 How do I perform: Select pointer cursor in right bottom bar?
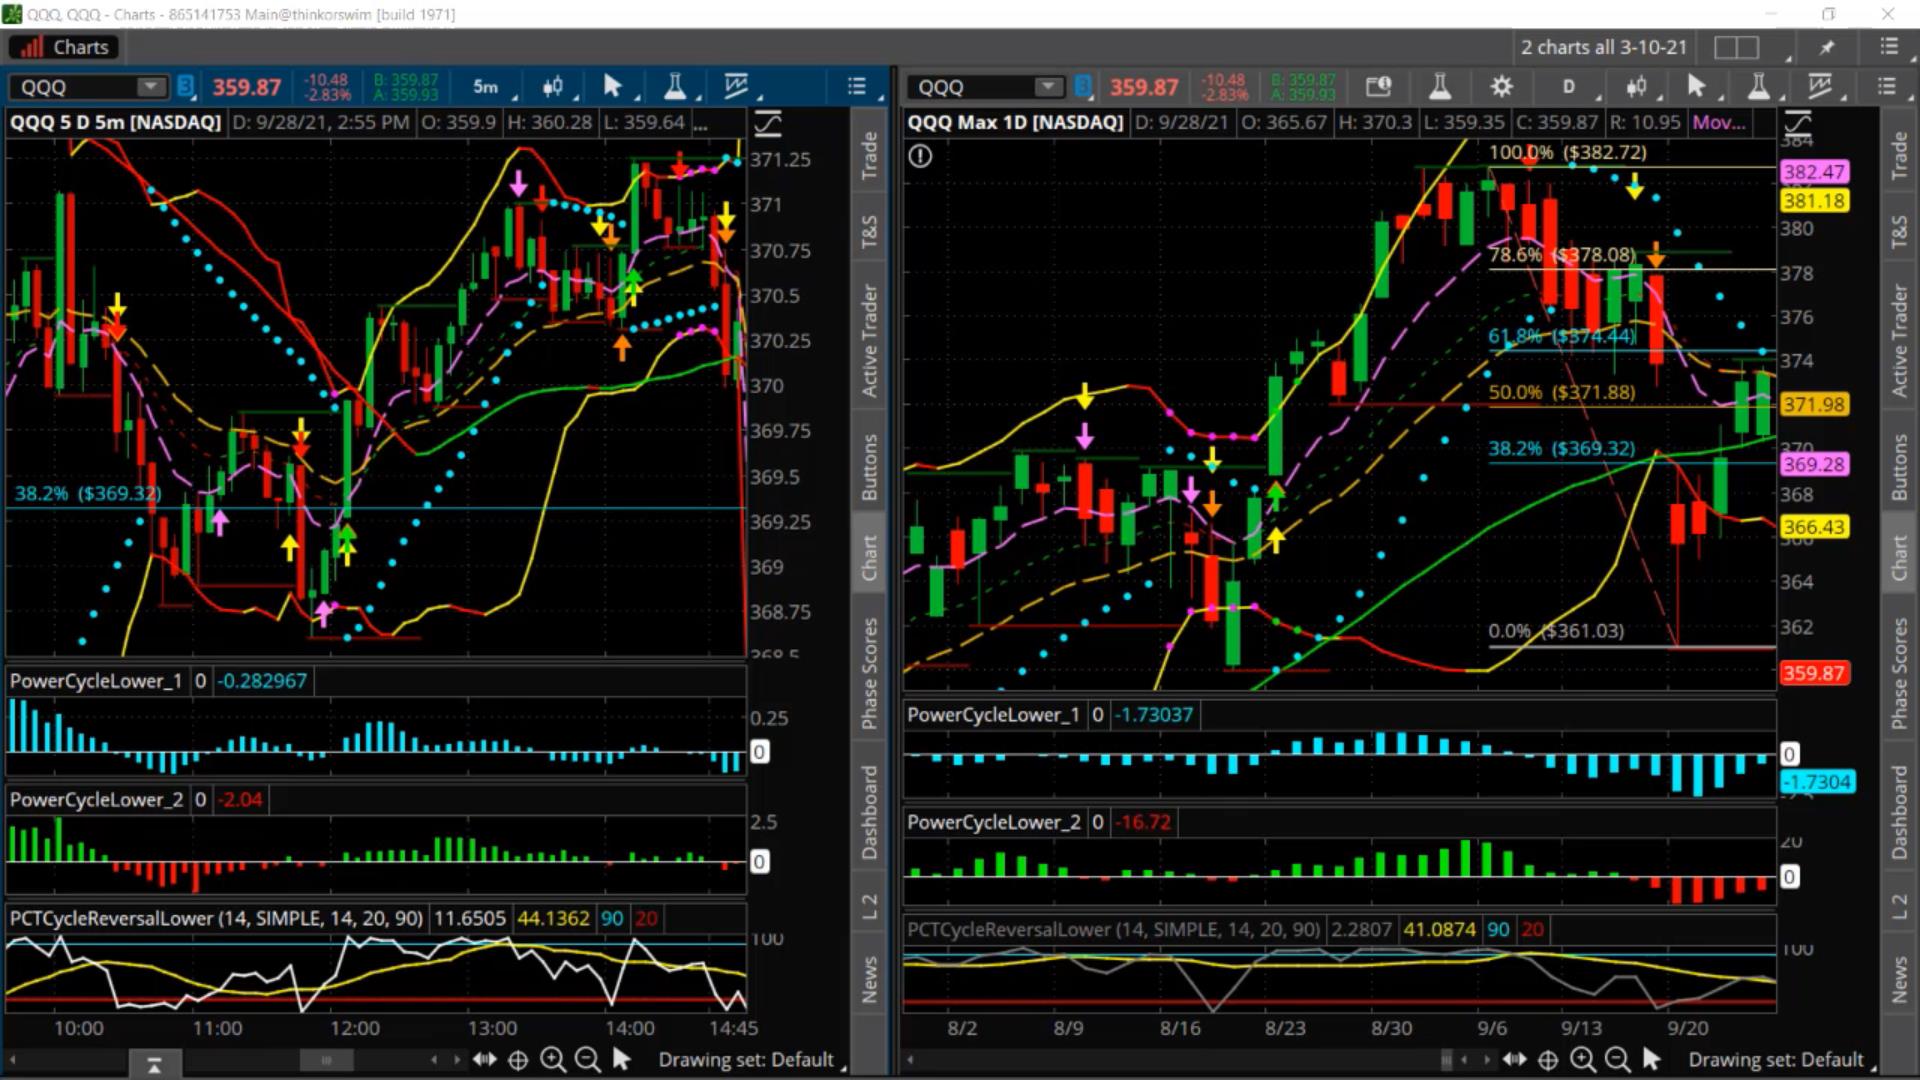pos(1652,1060)
